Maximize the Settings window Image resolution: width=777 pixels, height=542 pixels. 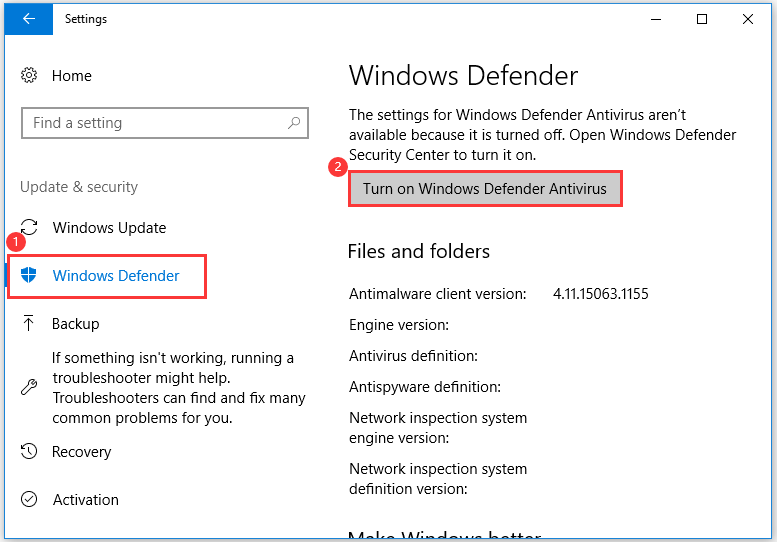tap(702, 19)
